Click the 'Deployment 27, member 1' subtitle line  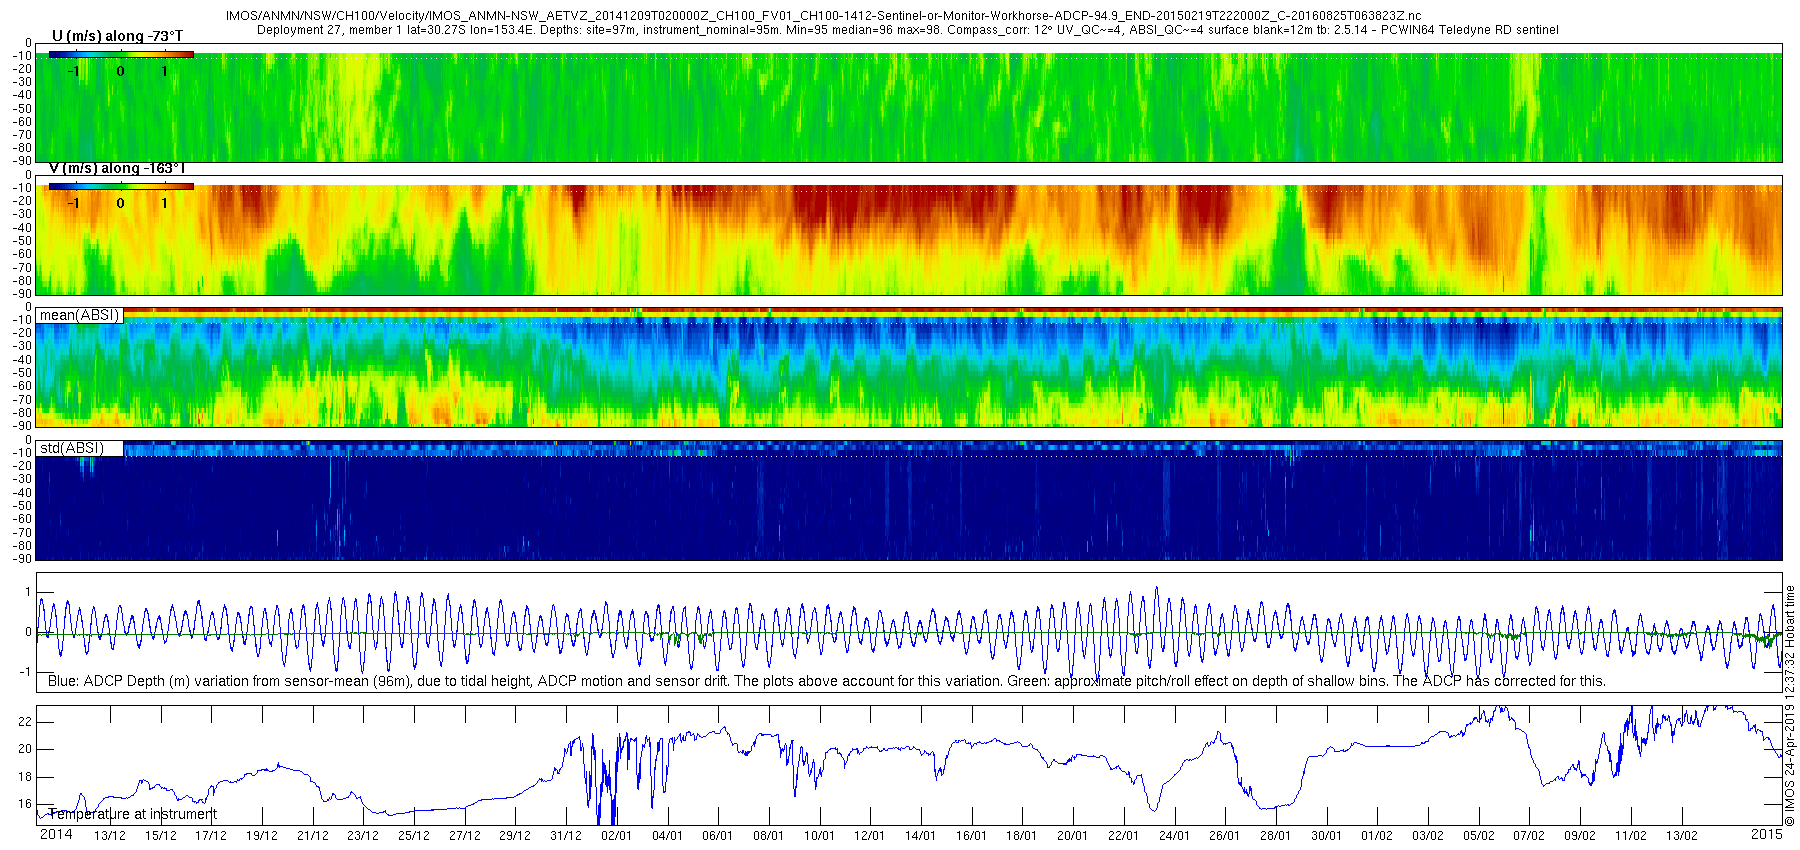pos(908,30)
